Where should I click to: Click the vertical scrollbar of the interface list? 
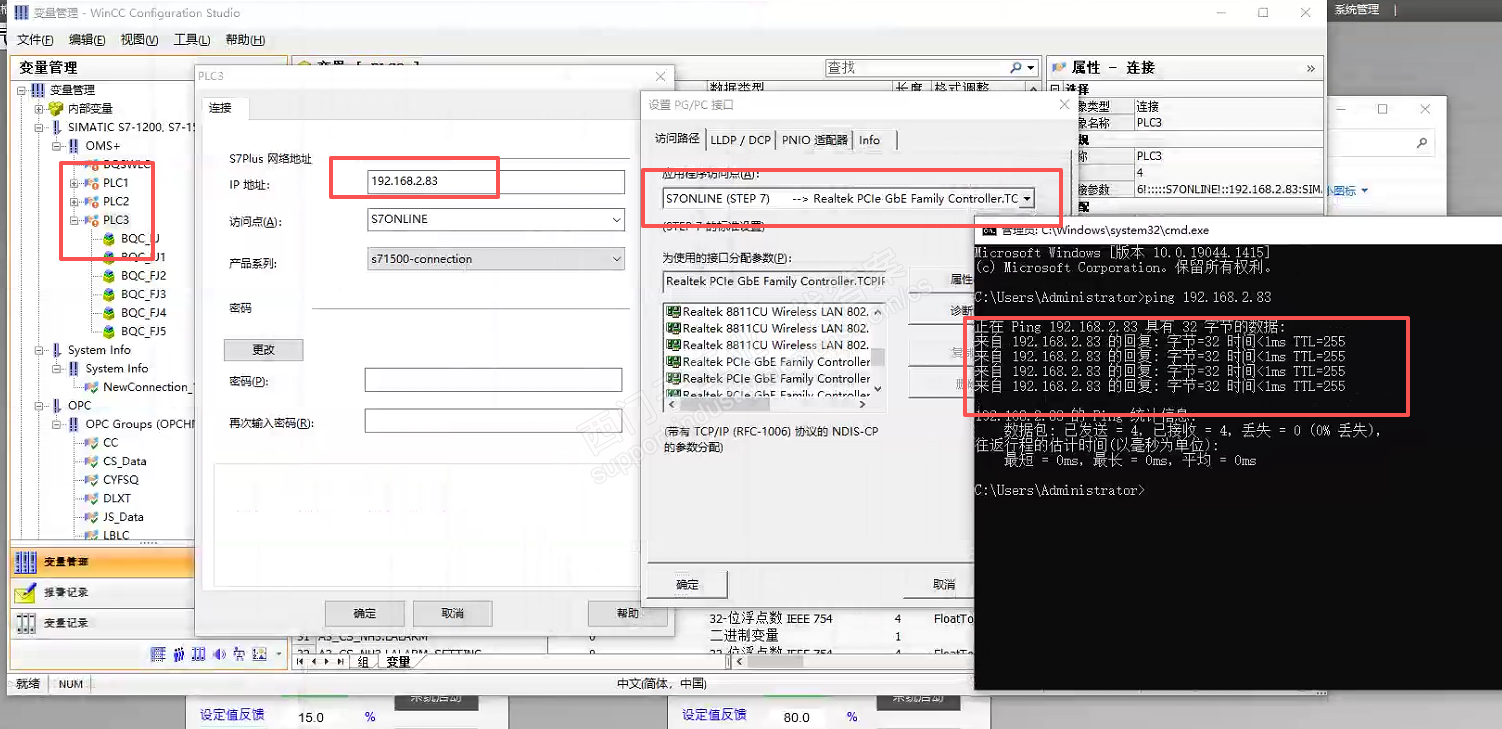pyautogui.click(x=878, y=349)
